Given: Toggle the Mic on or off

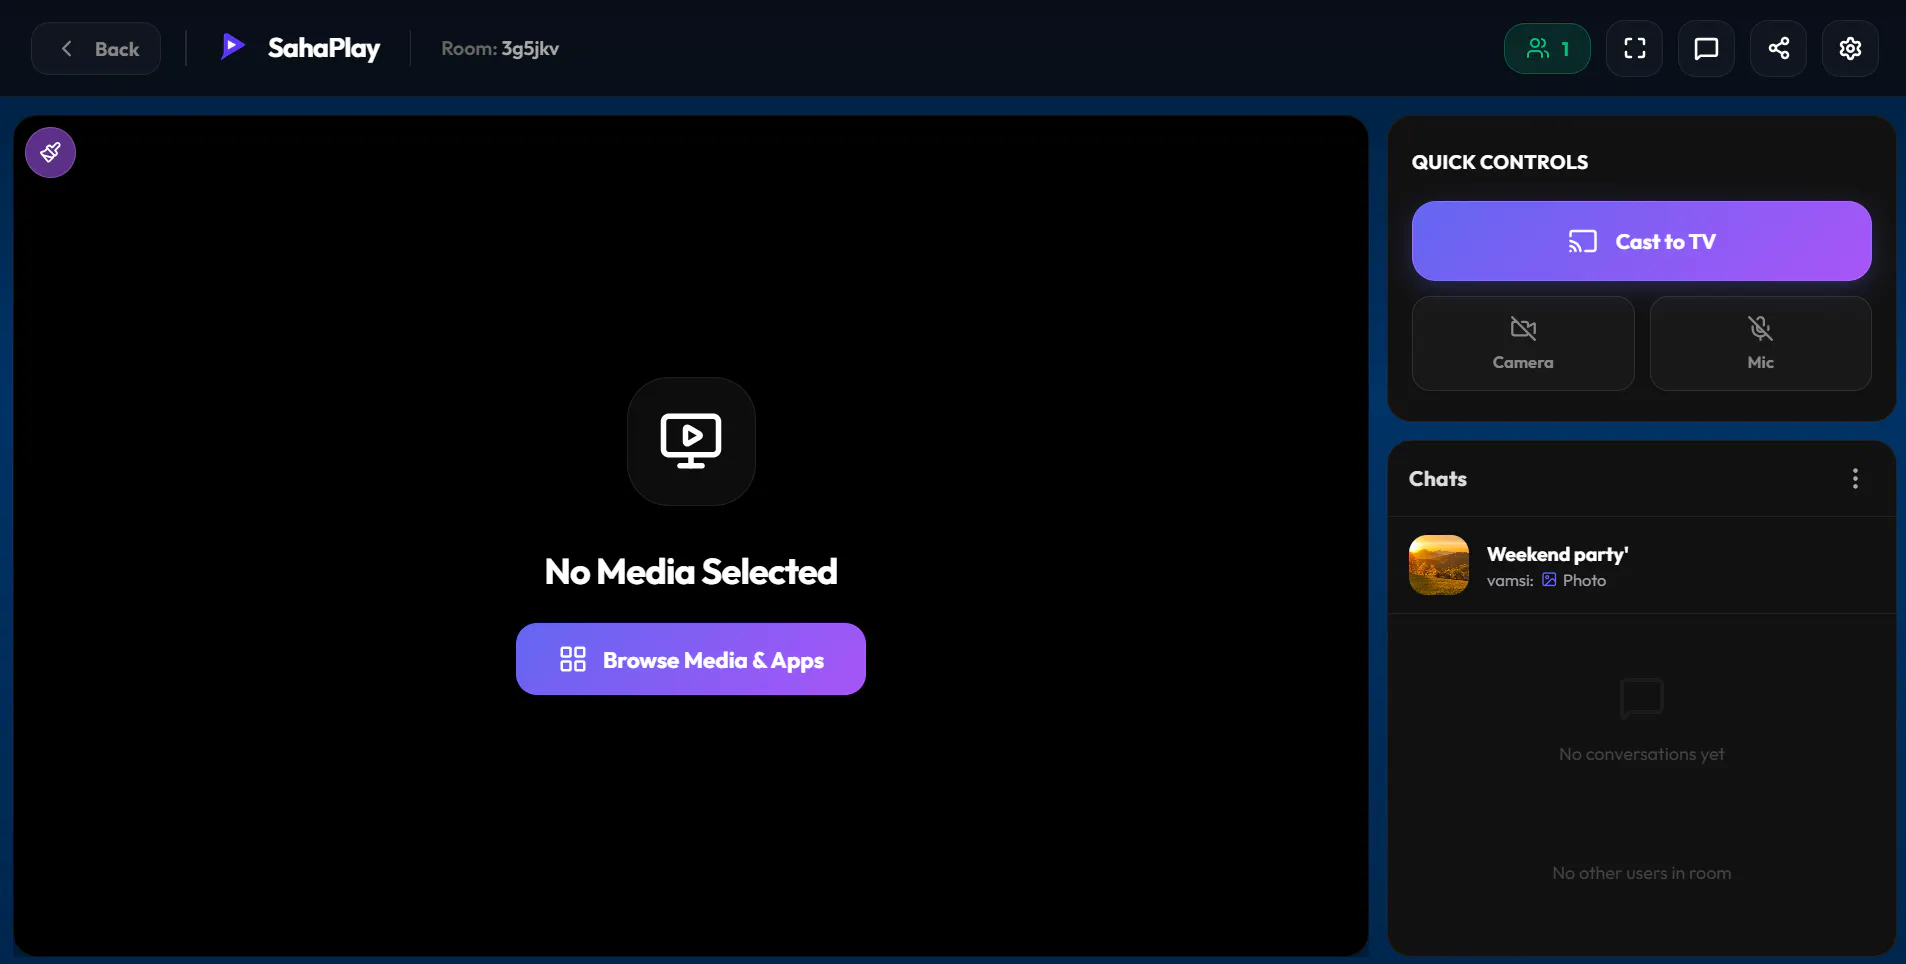Looking at the screenshot, I should click(1760, 343).
